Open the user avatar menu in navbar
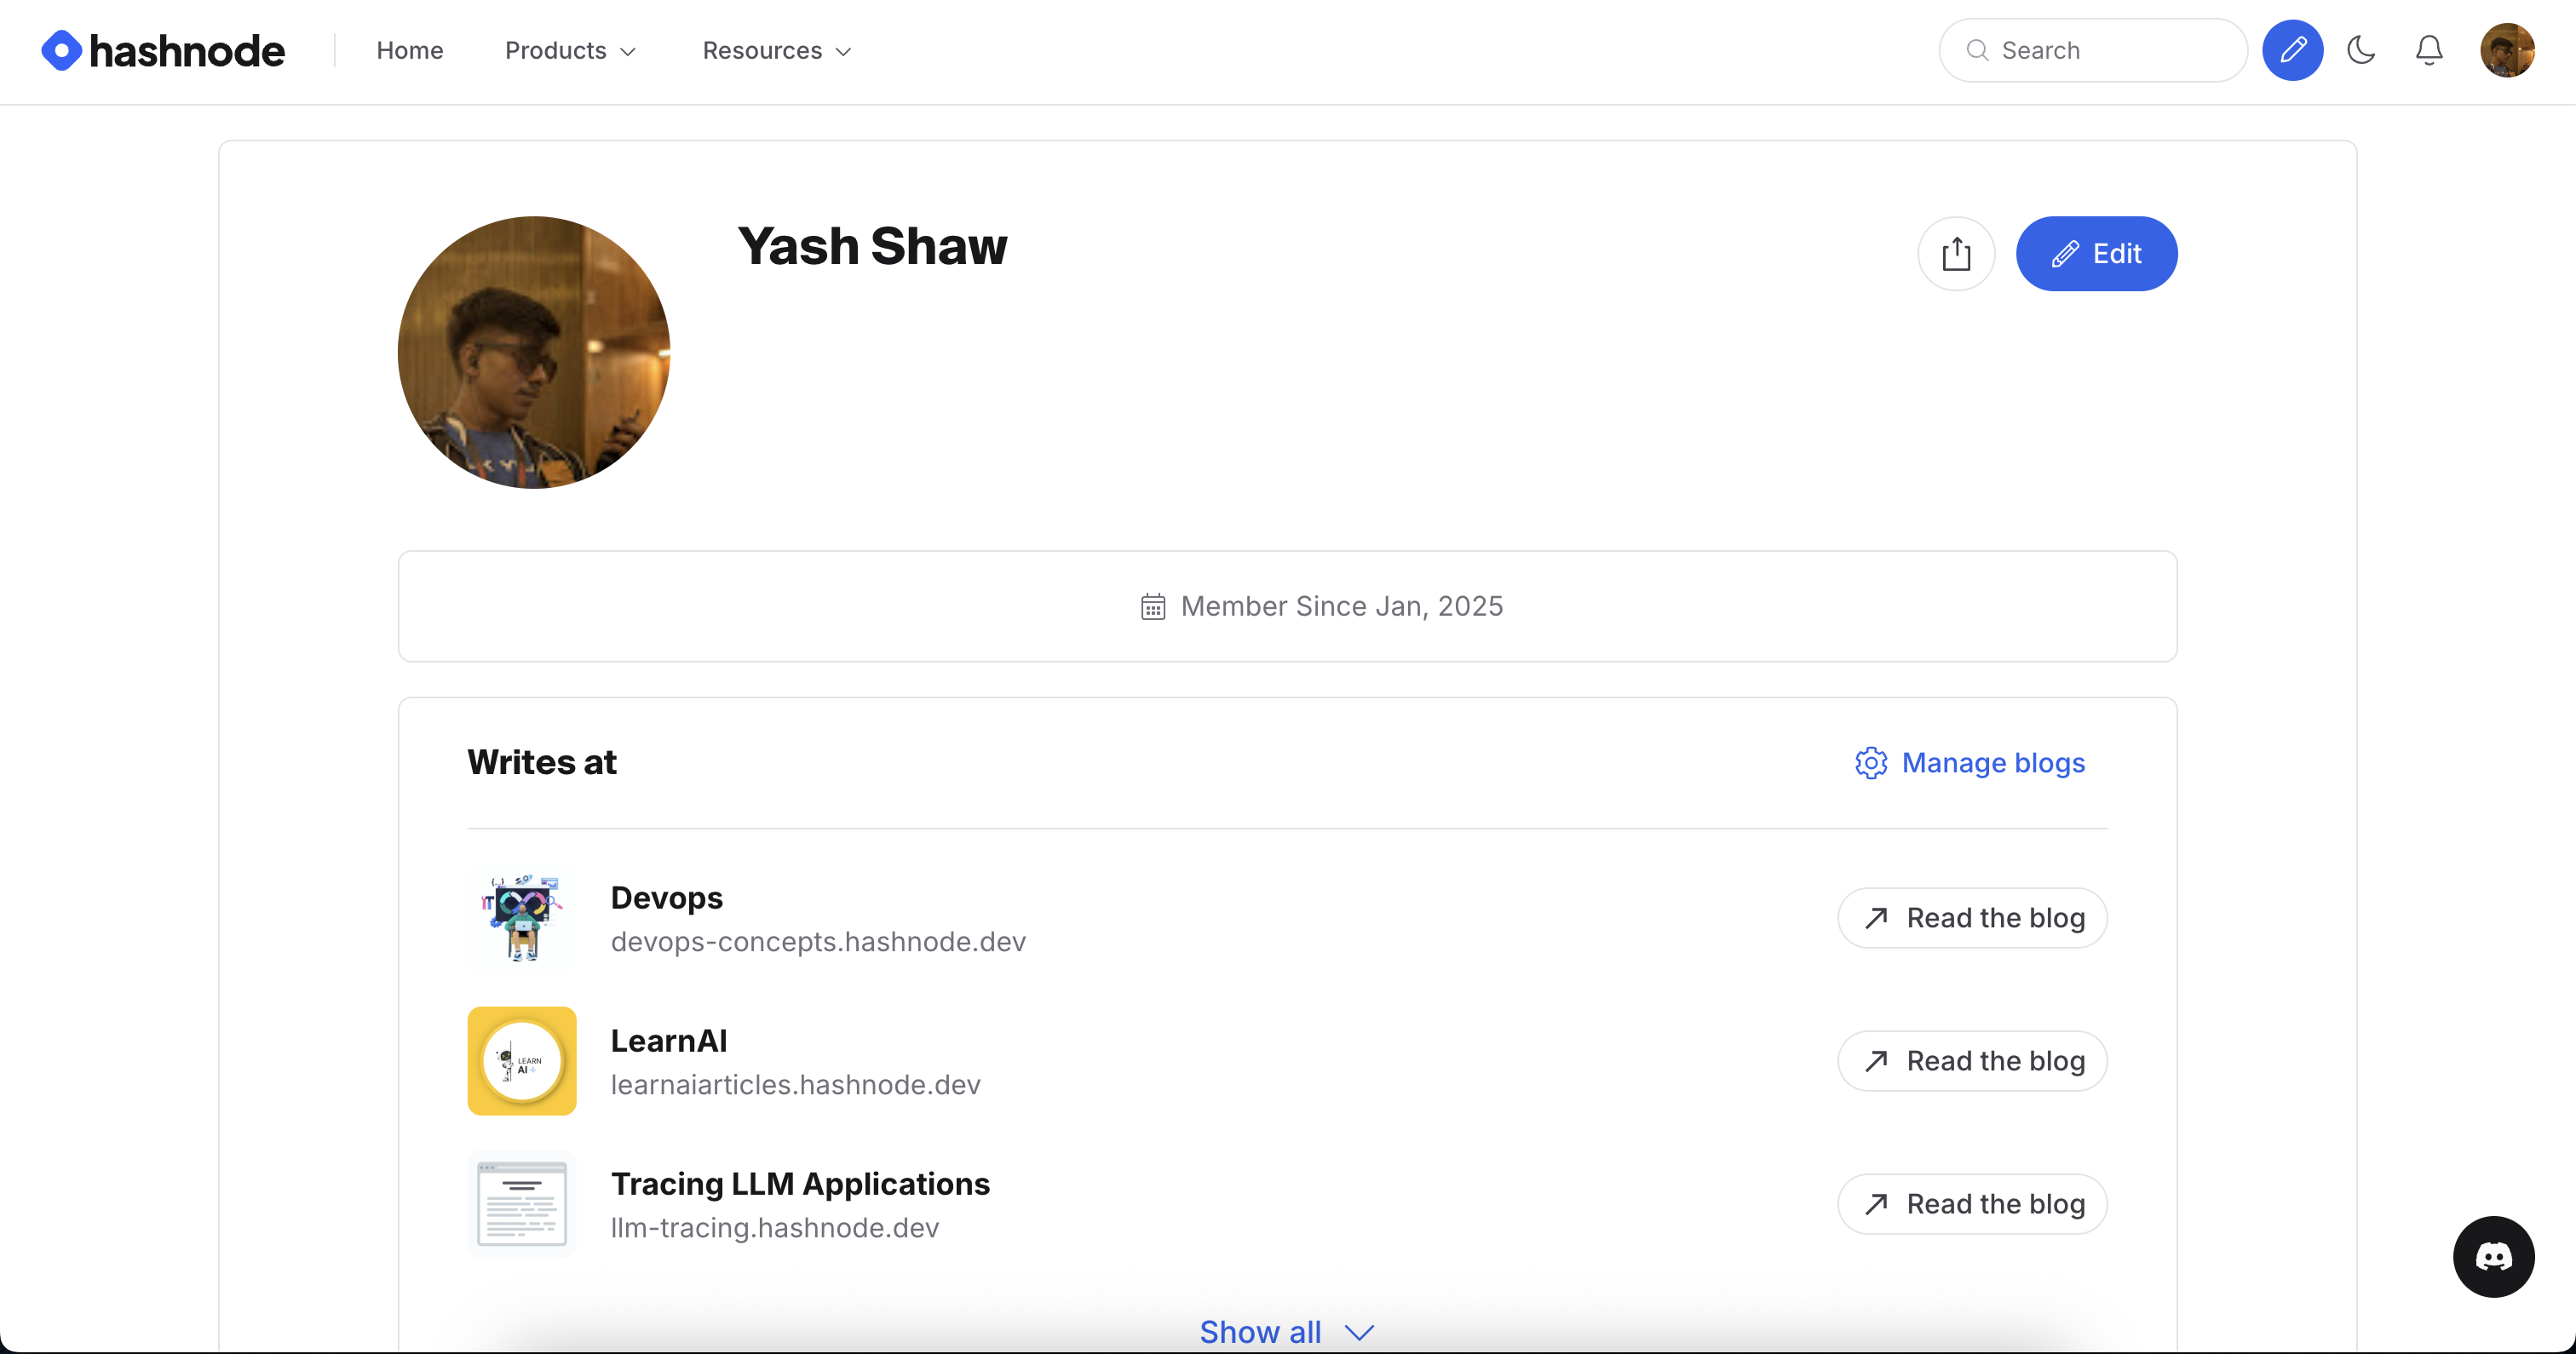 tap(2506, 50)
